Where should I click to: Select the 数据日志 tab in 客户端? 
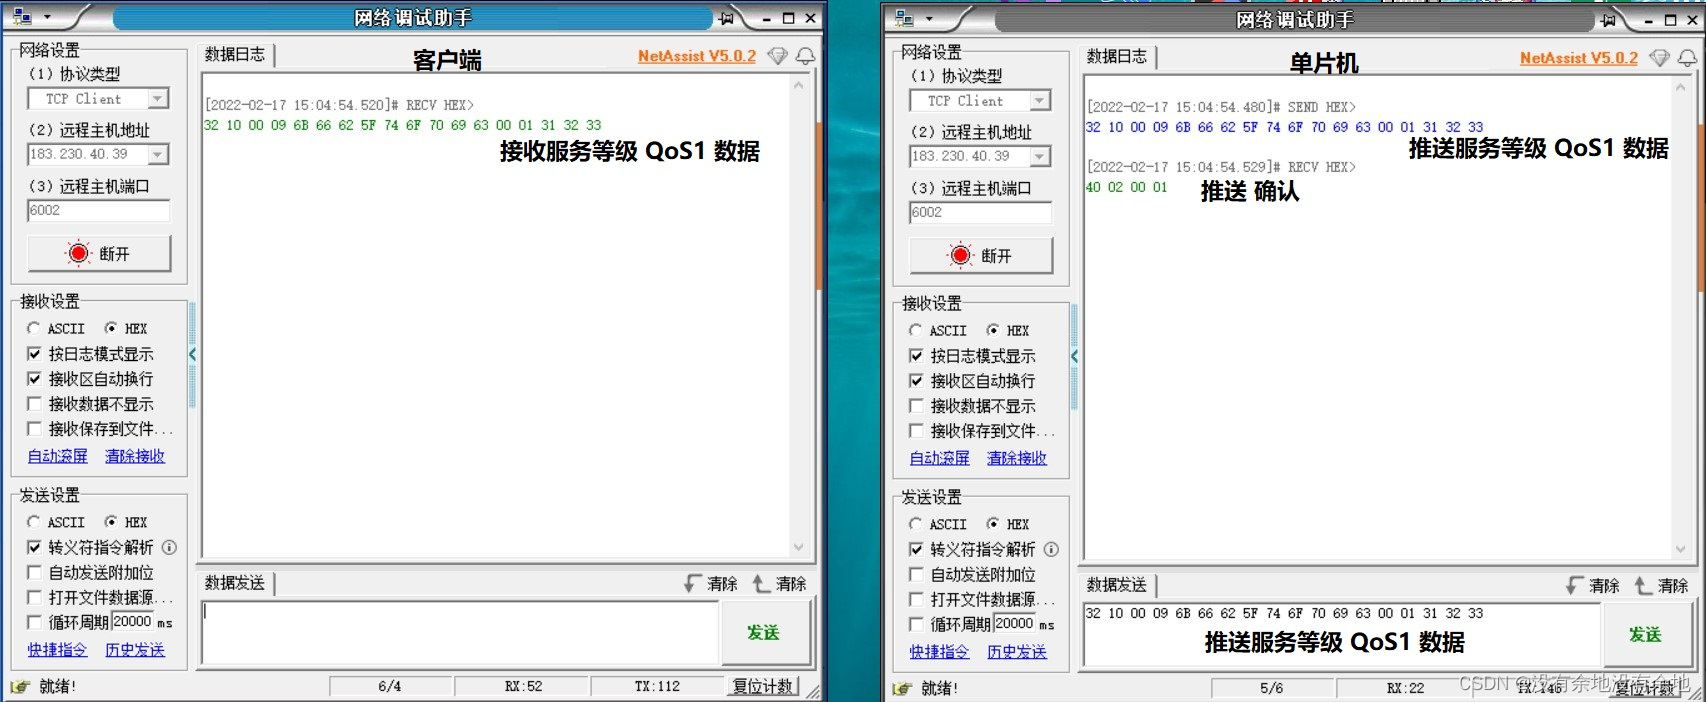(235, 55)
